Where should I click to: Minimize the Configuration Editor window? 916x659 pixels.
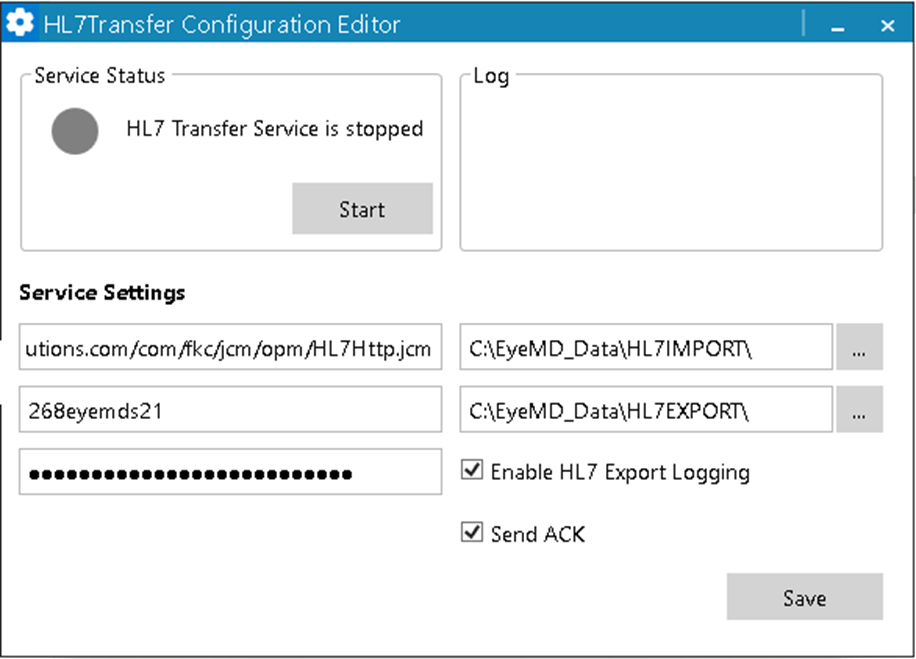point(838,27)
